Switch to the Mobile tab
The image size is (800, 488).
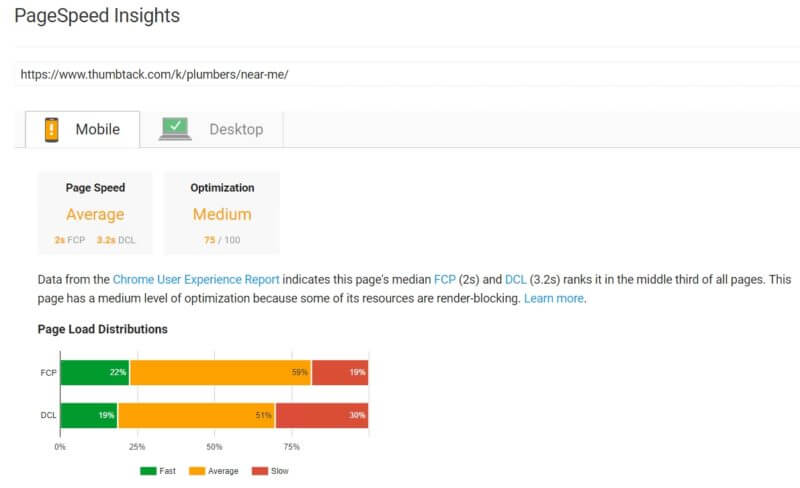pyautogui.click(x=83, y=130)
